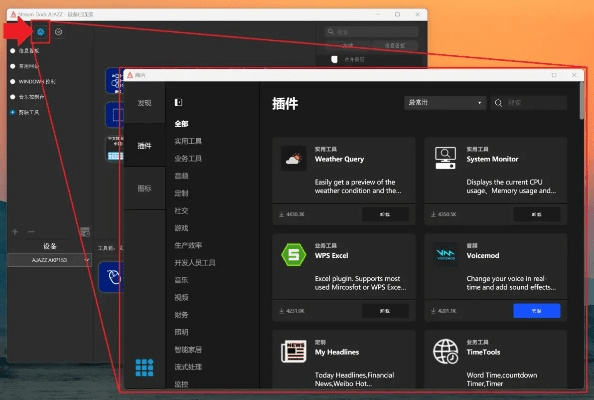Click the Weather Query uninstall button
The image size is (594, 400).
click(x=385, y=214)
